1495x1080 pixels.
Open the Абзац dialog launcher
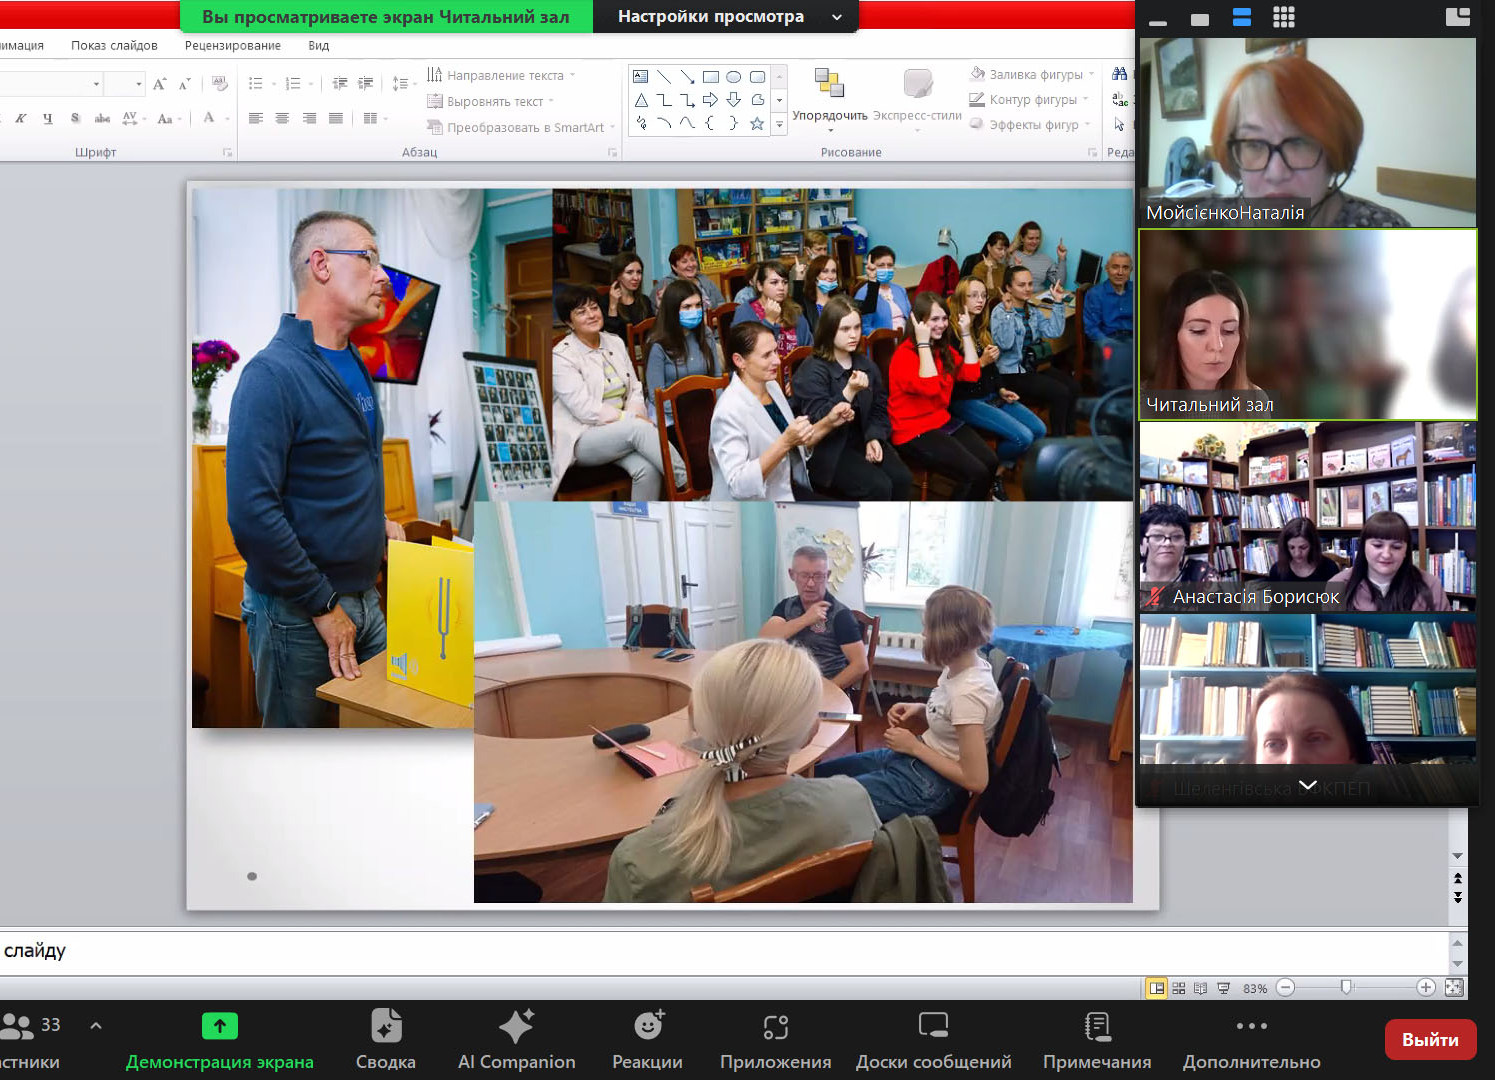[x=612, y=153]
